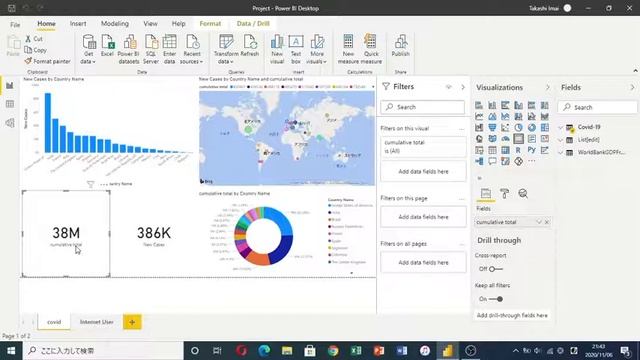
Task: Add a slicer visualization
Action: 479,150
